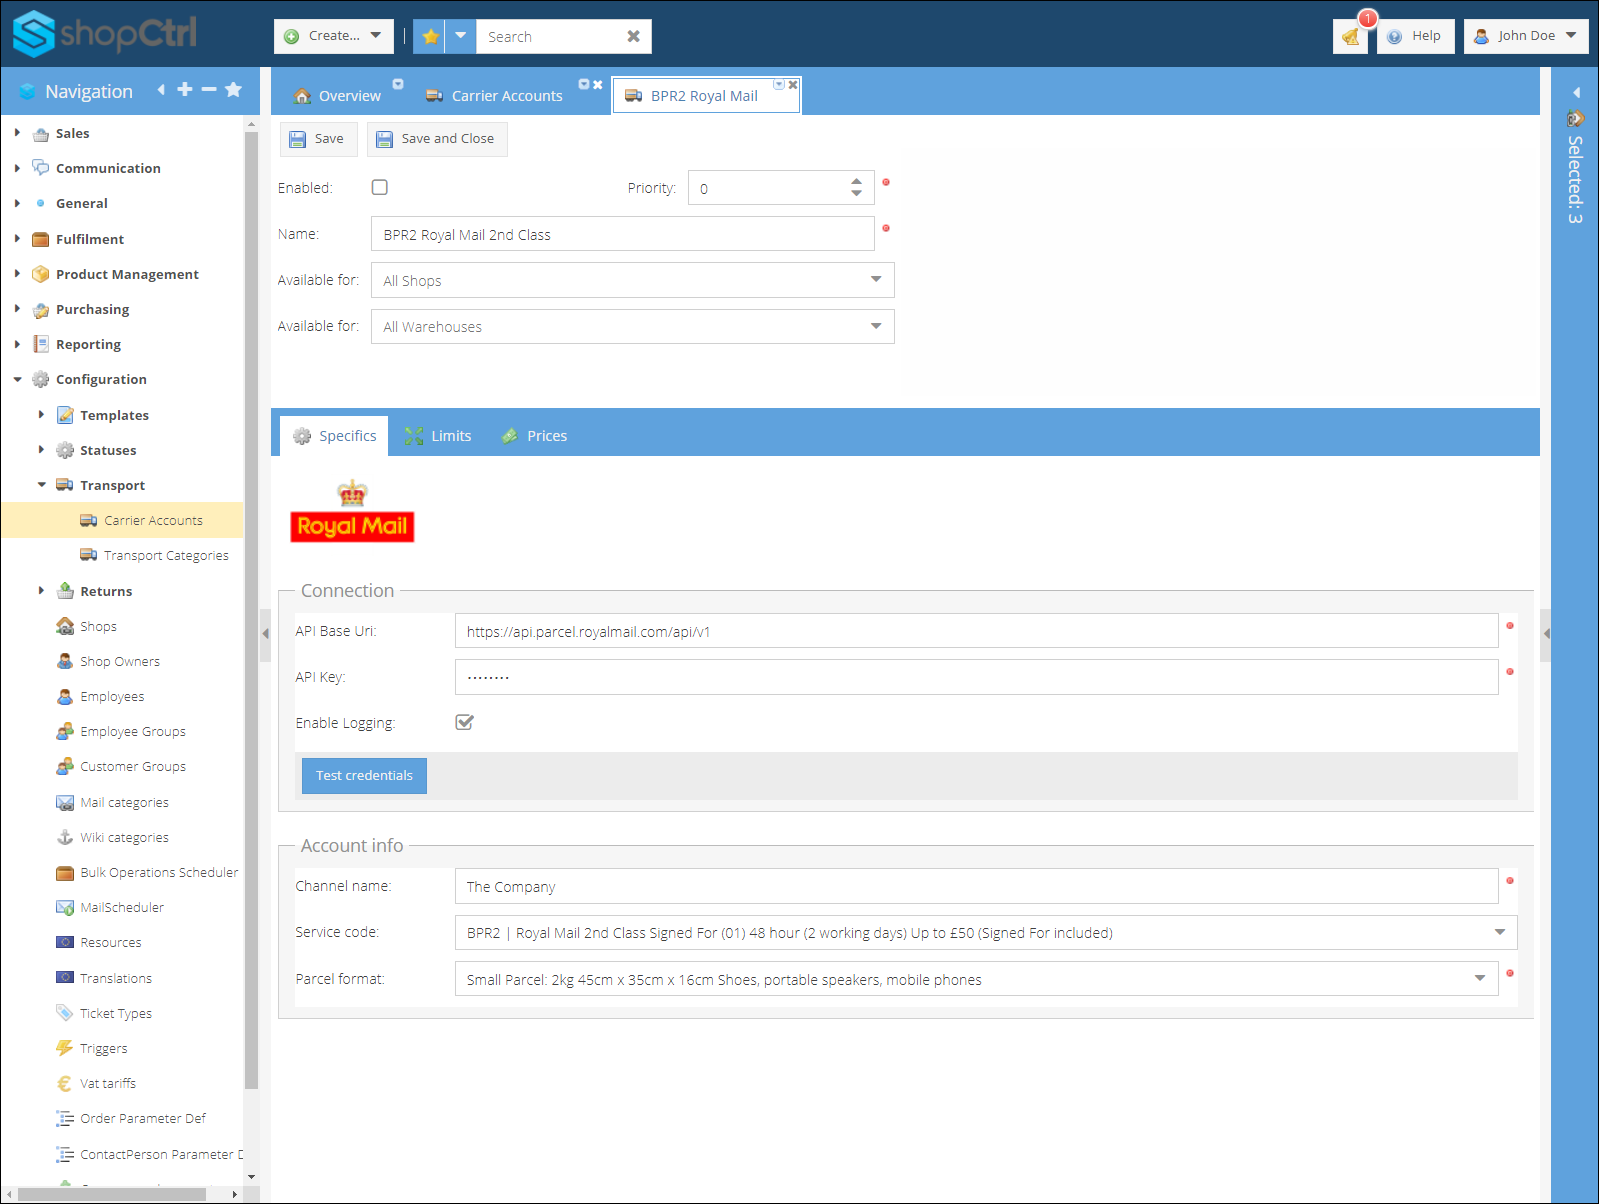Click the Configuration gear icon
This screenshot has height=1204, width=1599.
tap(41, 380)
